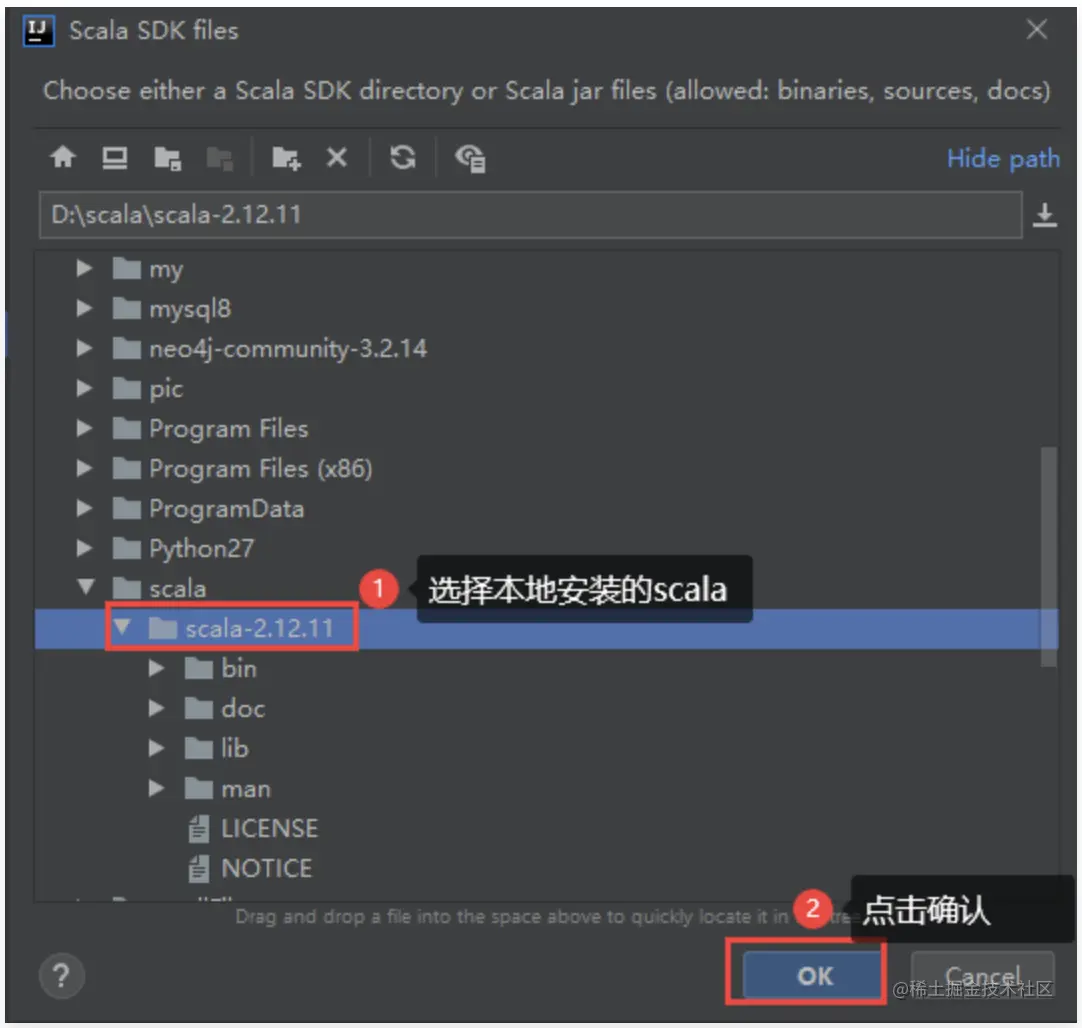
Task: Select the mysql8 folder
Action: (172, 308)
